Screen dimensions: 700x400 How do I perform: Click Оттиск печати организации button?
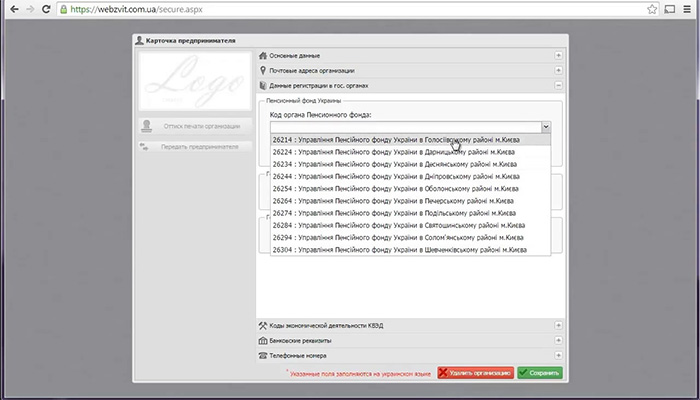click(x=195, y=126)
